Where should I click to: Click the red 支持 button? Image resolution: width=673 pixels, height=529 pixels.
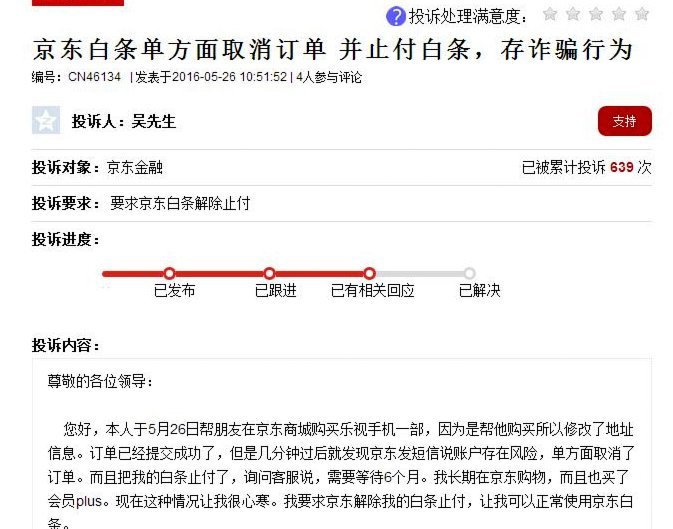(624, 121)
